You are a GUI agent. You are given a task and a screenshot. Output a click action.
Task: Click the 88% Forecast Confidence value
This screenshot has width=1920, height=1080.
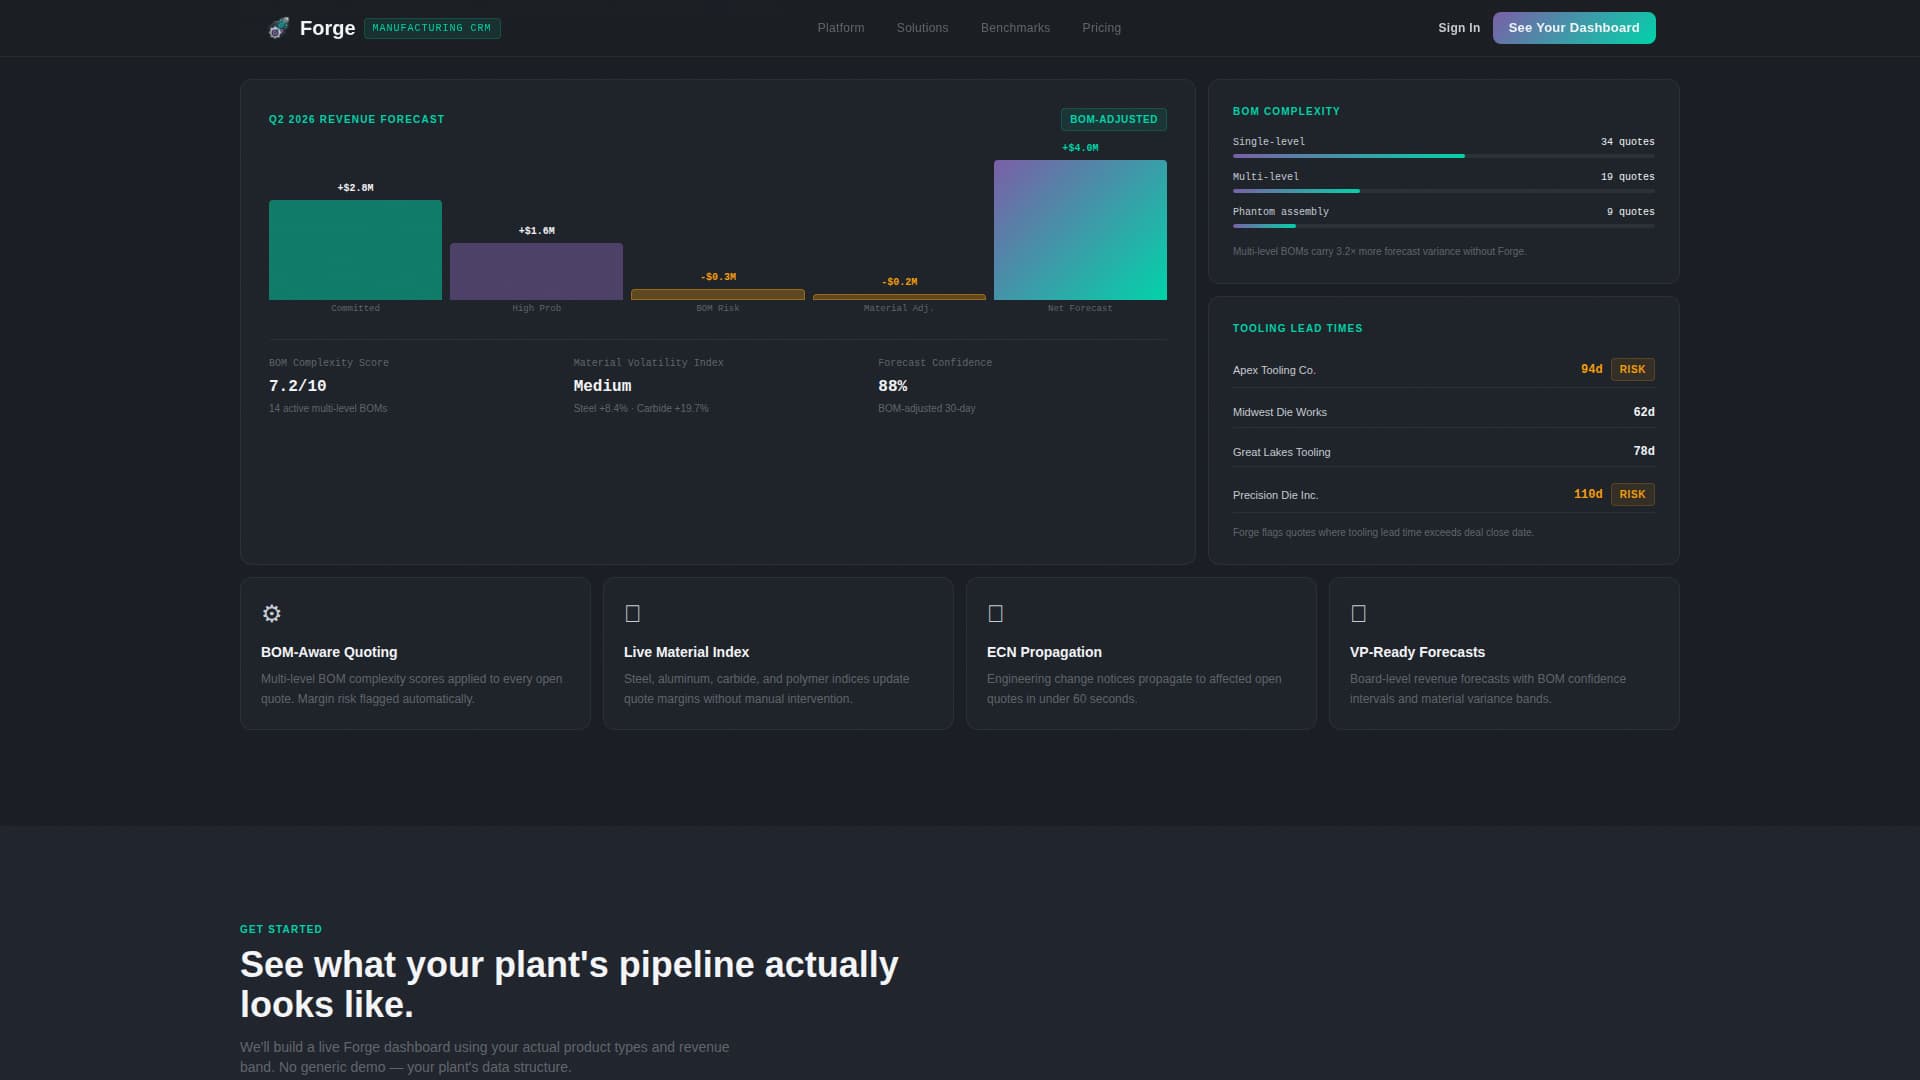coord(892,386)
